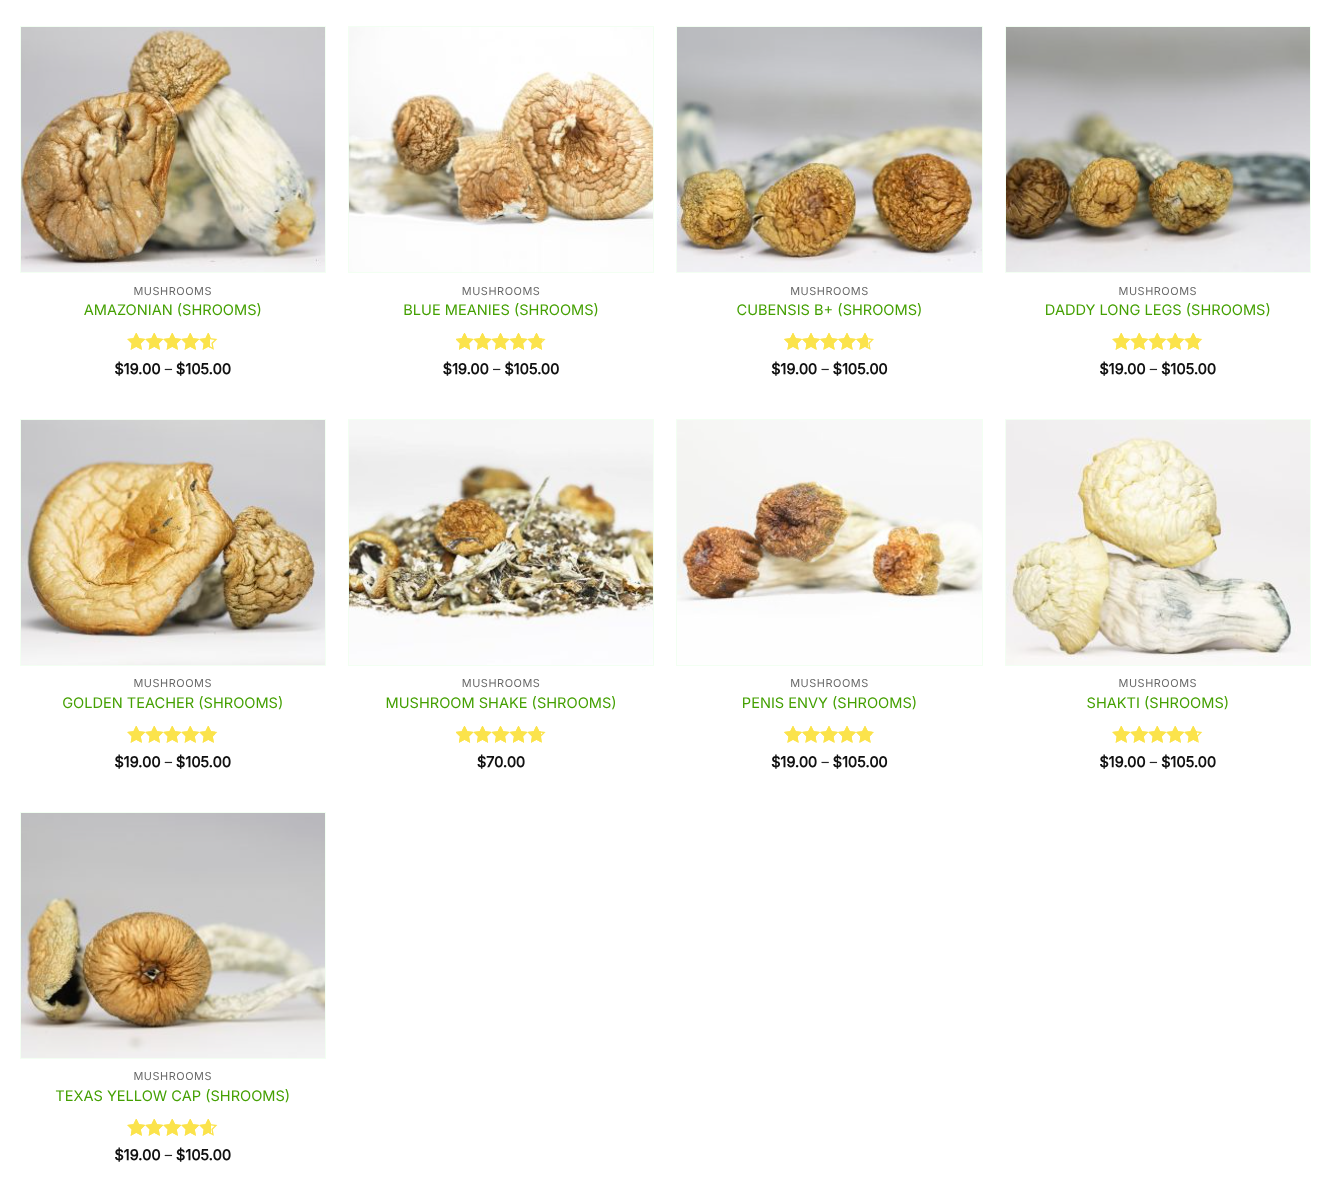
Task: Click the Cubensis B+ product image
Action: [x=829, y=149]
